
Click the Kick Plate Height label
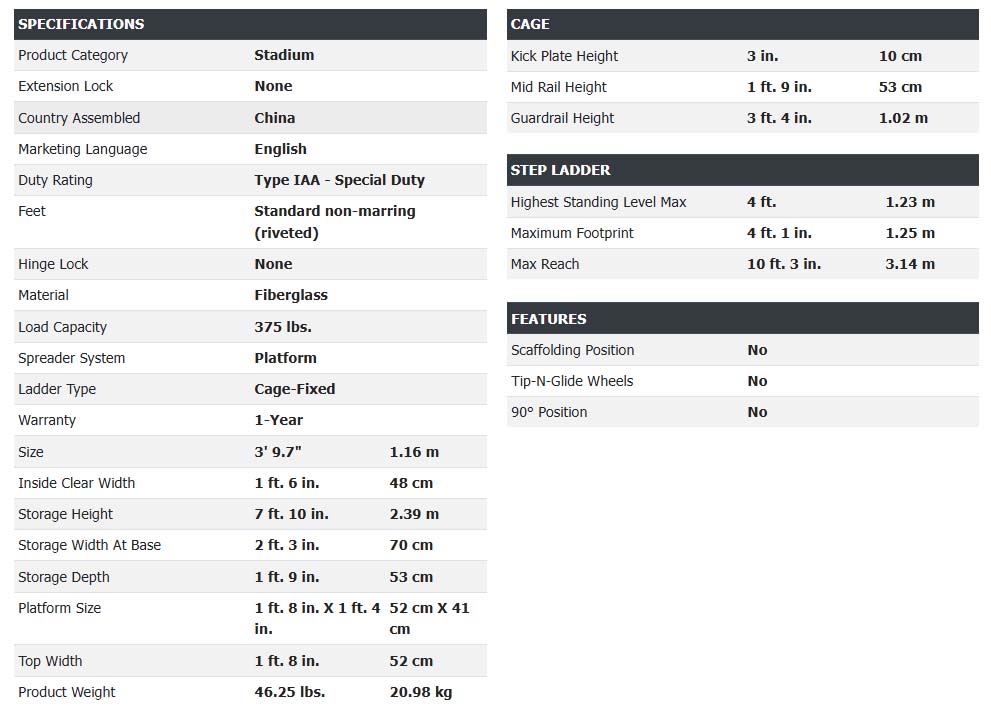[564, 56]
